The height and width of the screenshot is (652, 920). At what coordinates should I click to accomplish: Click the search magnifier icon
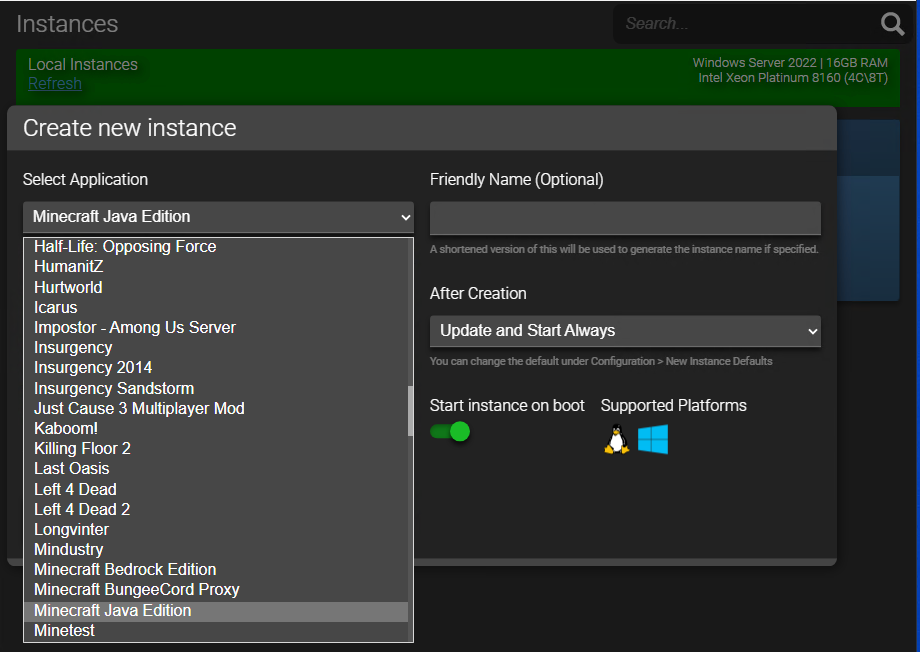pyautogui.click(x=892, y=24)
